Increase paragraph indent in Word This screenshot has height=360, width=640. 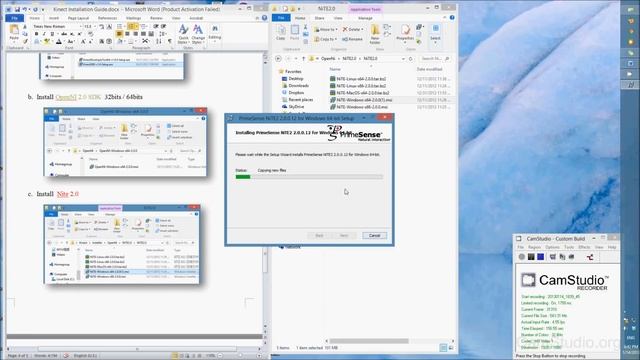(x=163, y=26)
